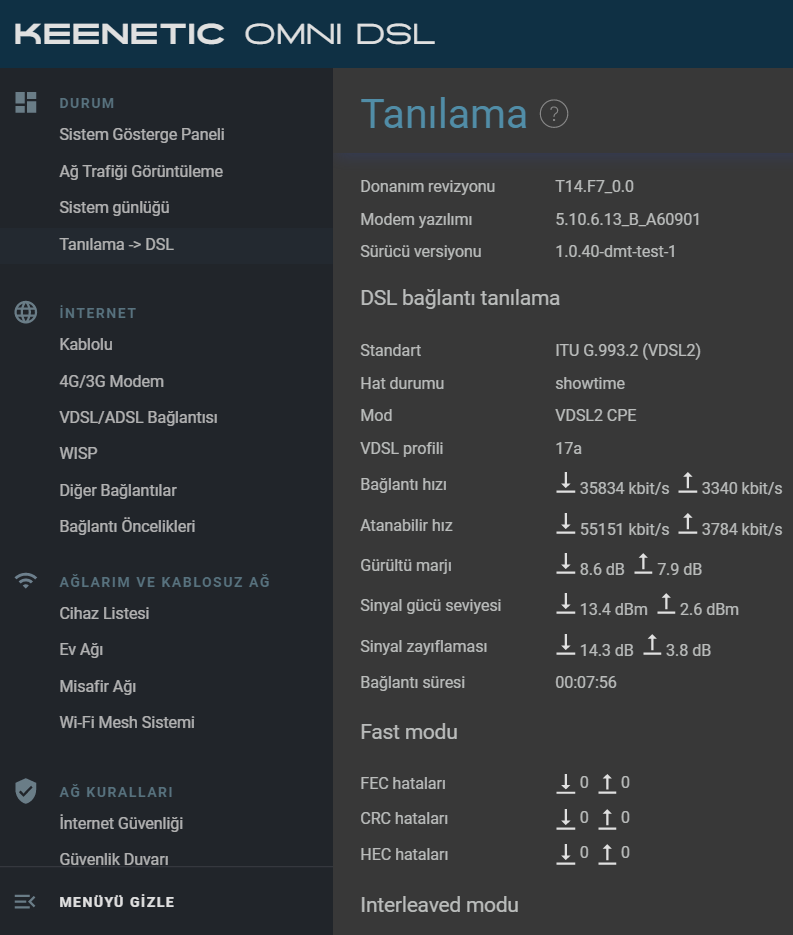Open Kablolu connection settings
This screenshot has width=793, height=935.
pyautogui.click(x=86, y=344)
